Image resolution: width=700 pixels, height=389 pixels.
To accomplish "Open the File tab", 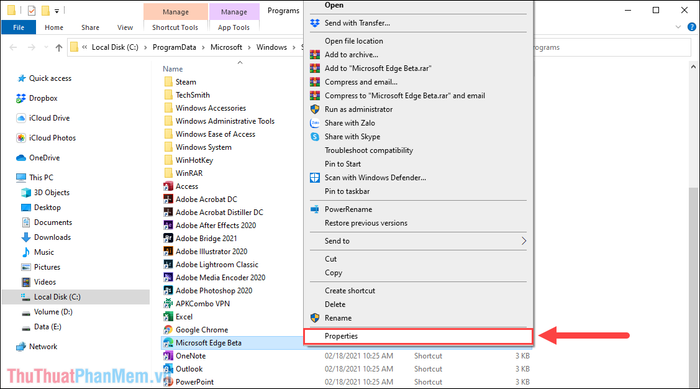I will 19,27.
